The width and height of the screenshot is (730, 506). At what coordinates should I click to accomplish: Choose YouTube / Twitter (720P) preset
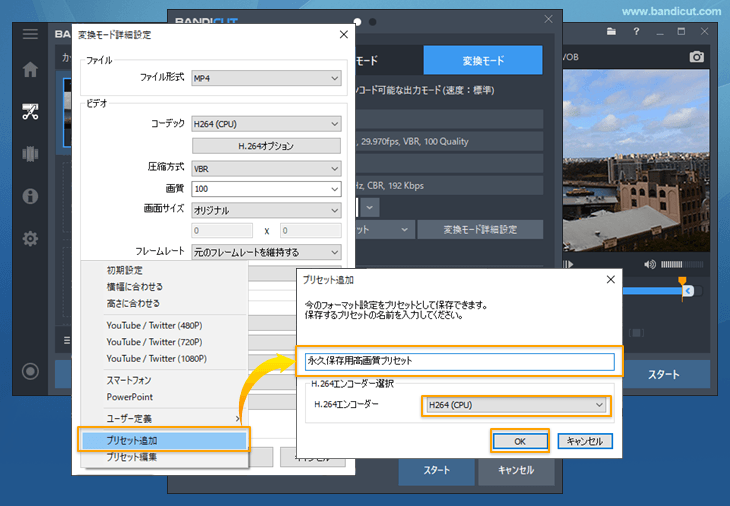coord(164,342)
